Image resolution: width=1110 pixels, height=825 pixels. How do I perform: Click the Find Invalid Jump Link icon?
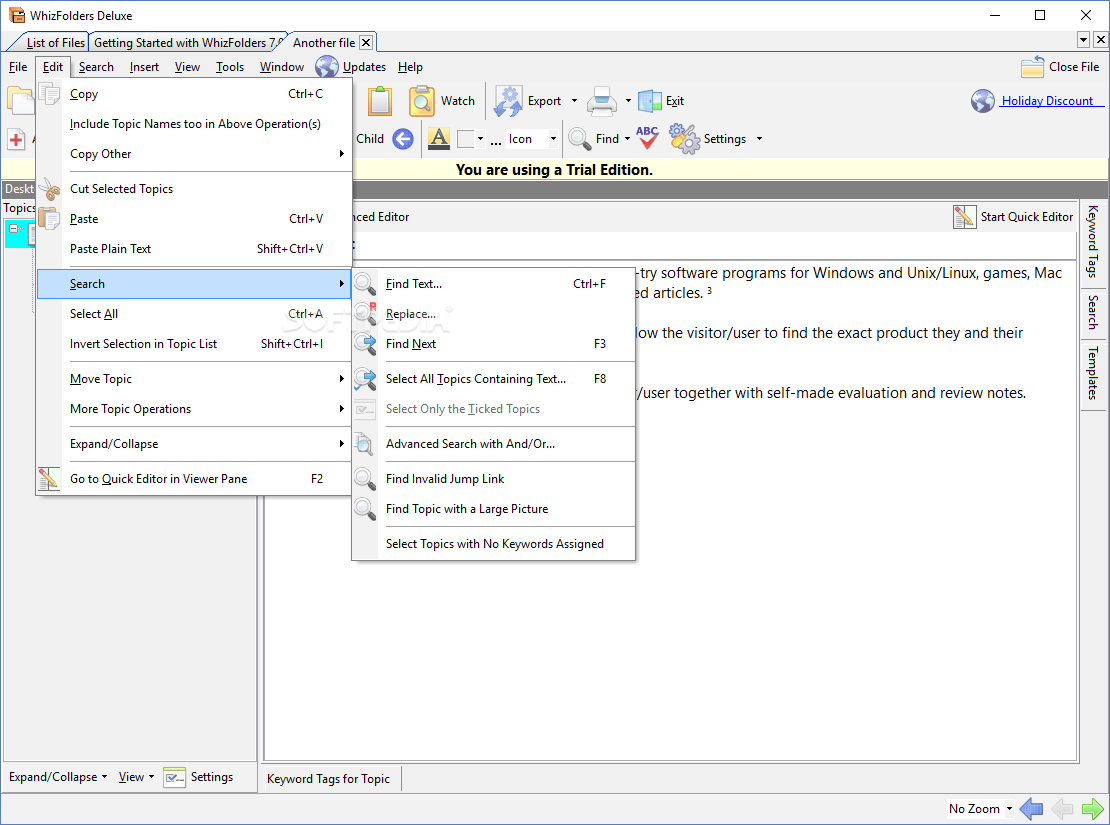tap(365, 479)
